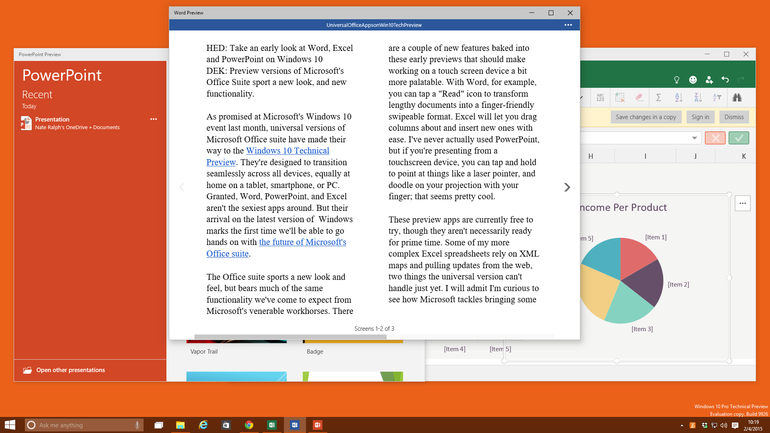The image size is (770, 433).
Task: Switch to PowerPoint Preview on the taskbar
Action: coord(317,425)
